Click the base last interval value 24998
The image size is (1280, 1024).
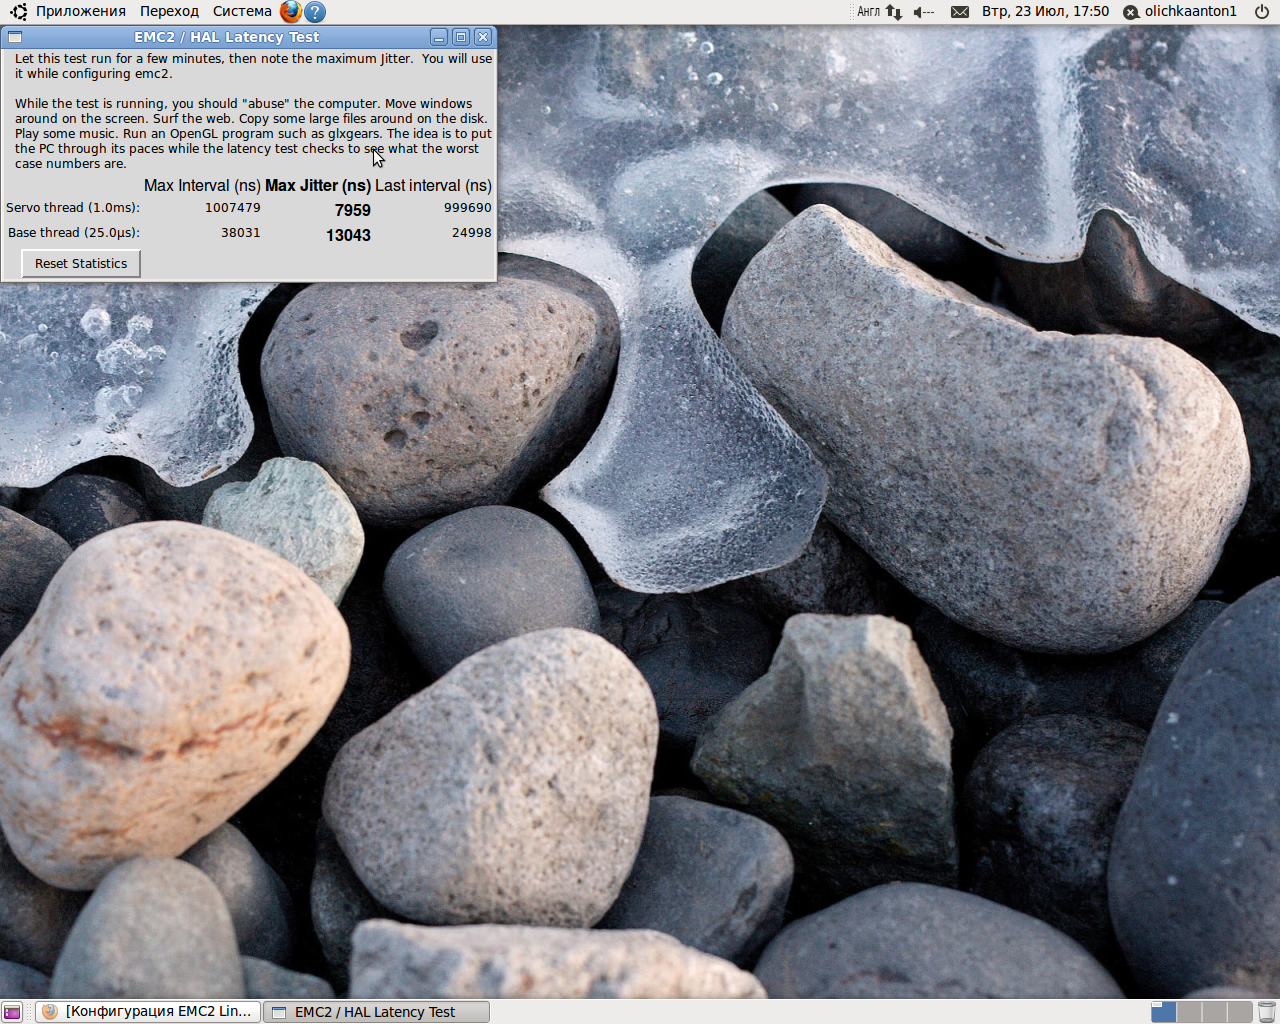(472, 233)
